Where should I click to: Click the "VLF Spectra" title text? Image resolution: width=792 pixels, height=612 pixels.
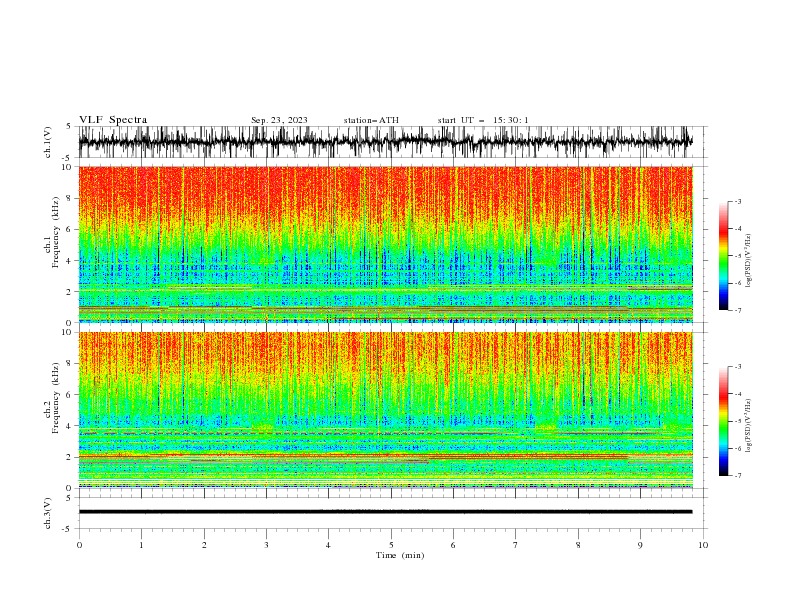[113, 120]
